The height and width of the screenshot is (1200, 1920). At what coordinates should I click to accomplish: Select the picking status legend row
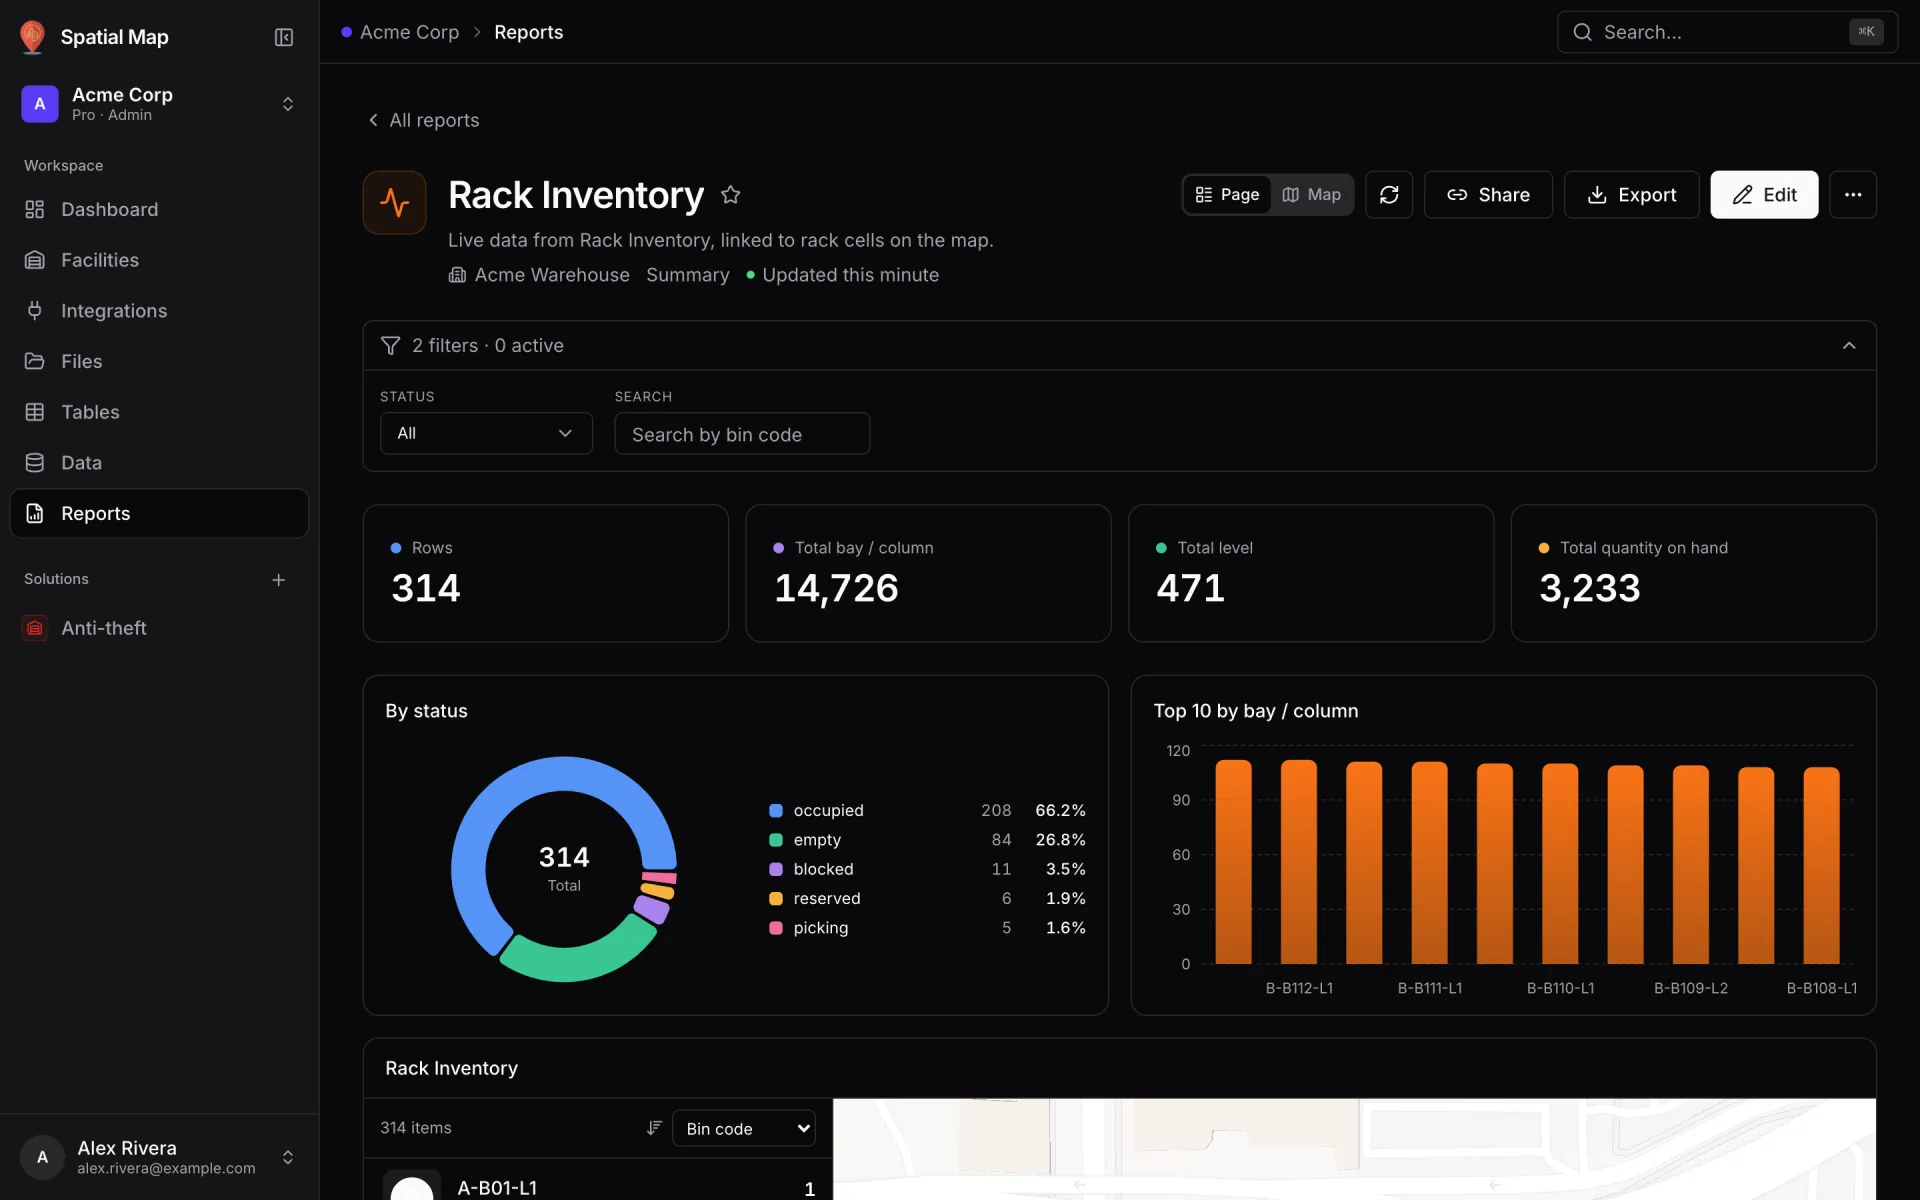coord(927,928)
